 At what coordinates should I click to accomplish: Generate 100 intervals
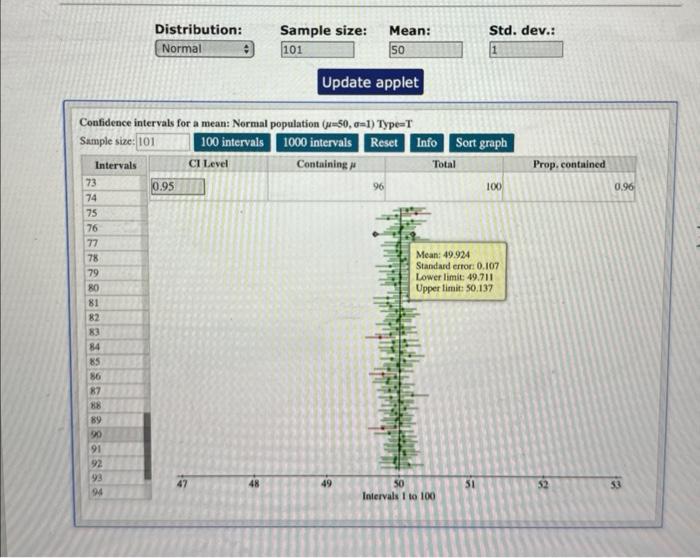232,142
